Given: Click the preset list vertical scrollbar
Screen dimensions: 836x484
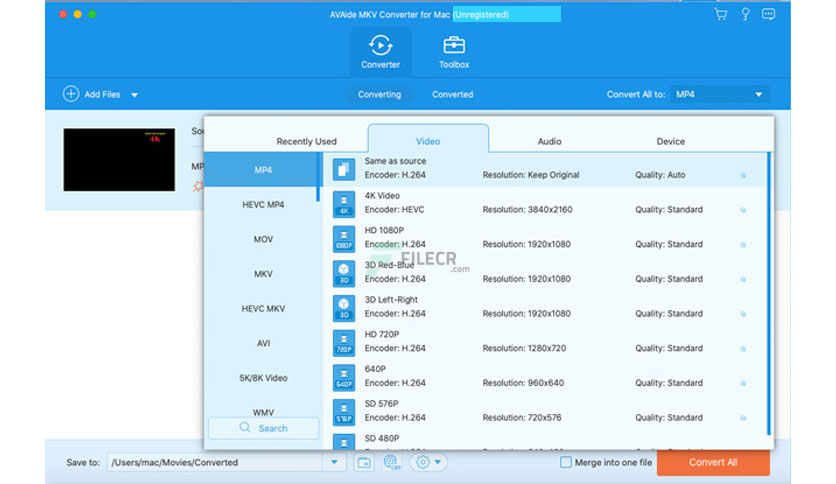Looking at the screenshot, I should (x=768, y=293).
